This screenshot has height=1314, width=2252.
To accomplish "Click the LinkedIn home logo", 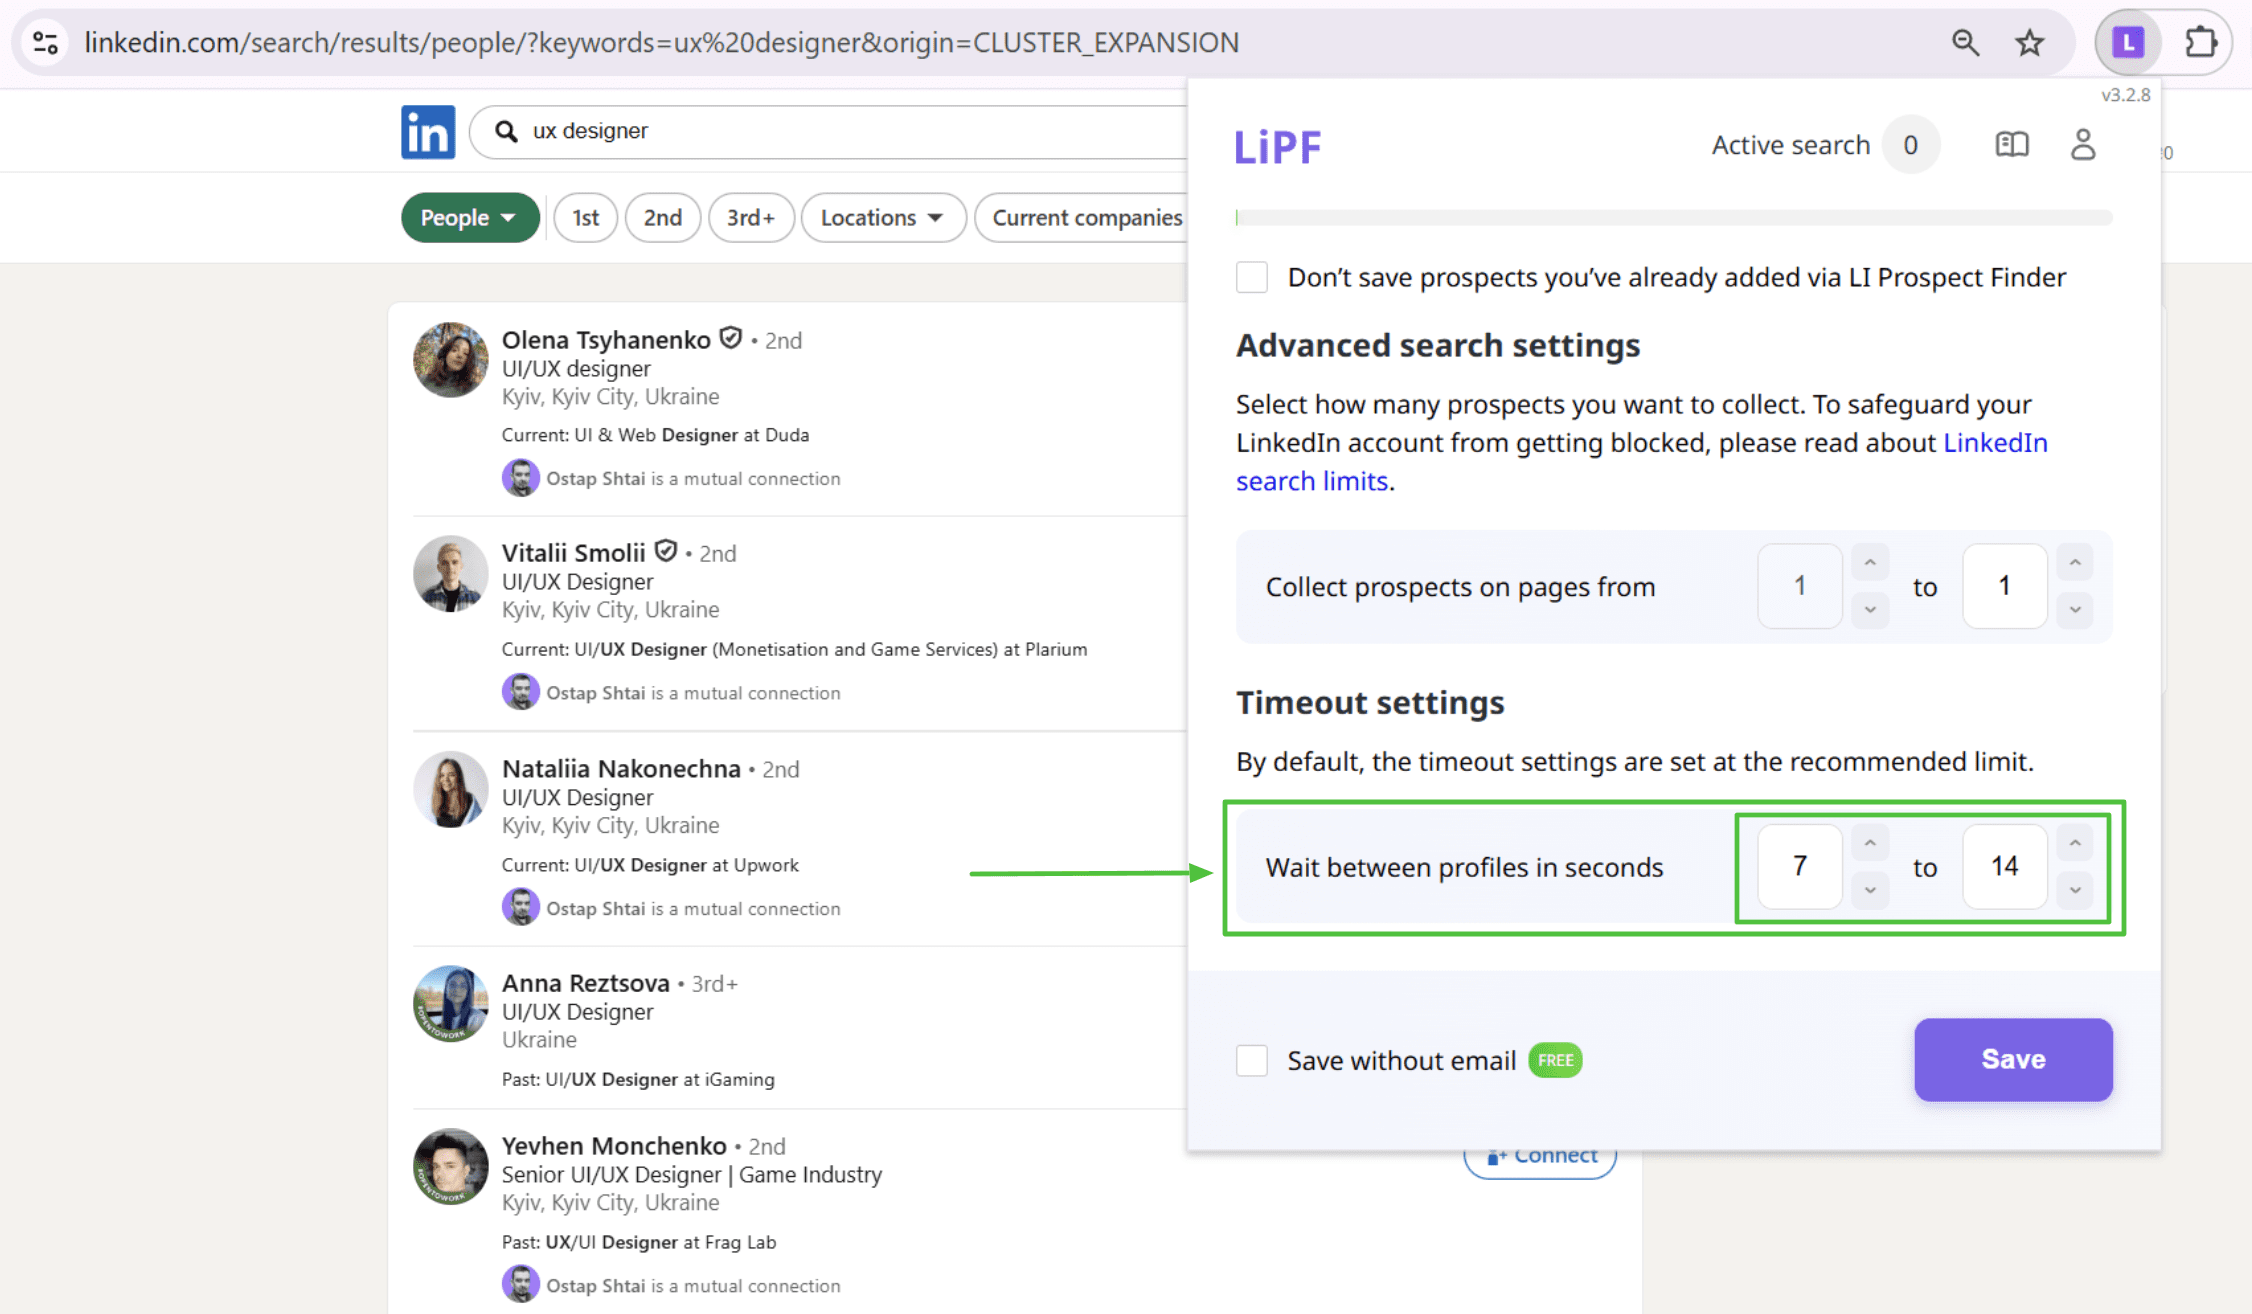I will pyautogui.click(x=428, y=131).
